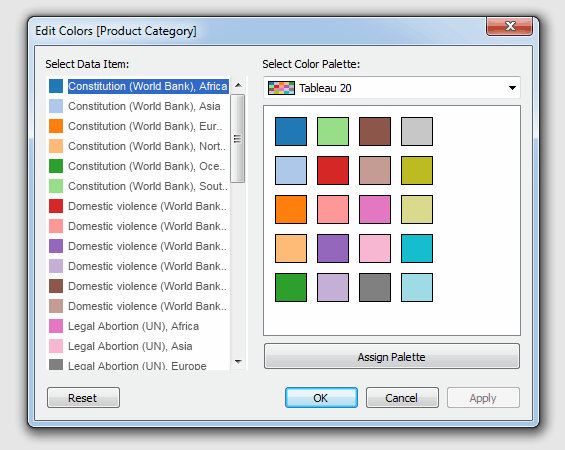Image resolution: width=565 pixels, height=450 pixels.
Task: Select the dark blue palette swatch
Action: point(291,132)
